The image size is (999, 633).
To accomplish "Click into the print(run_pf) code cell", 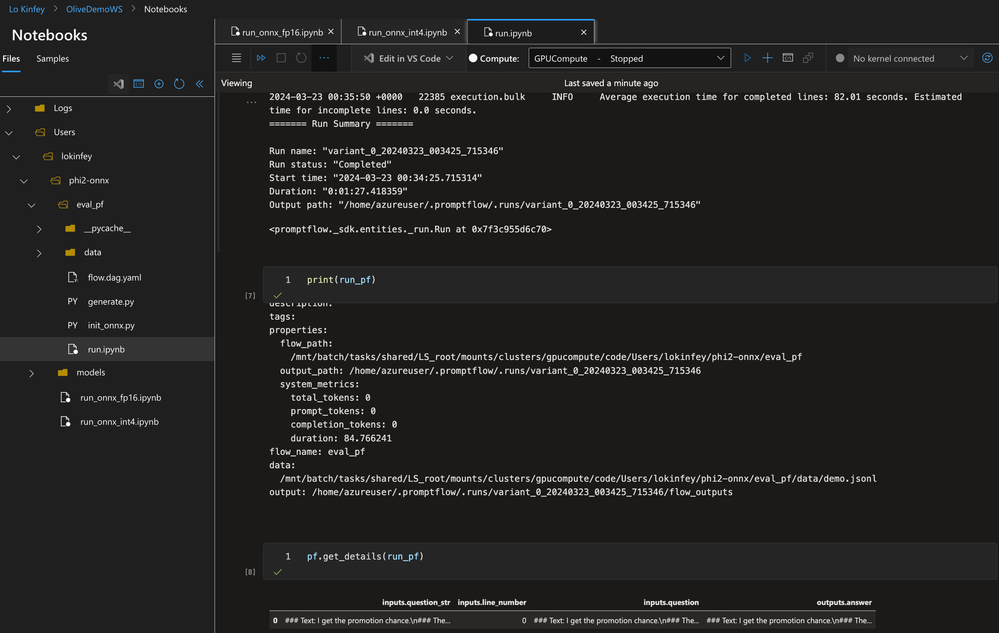I will (629, 284).
